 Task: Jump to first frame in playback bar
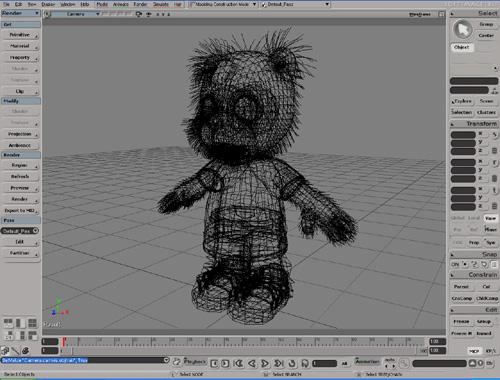238,363
